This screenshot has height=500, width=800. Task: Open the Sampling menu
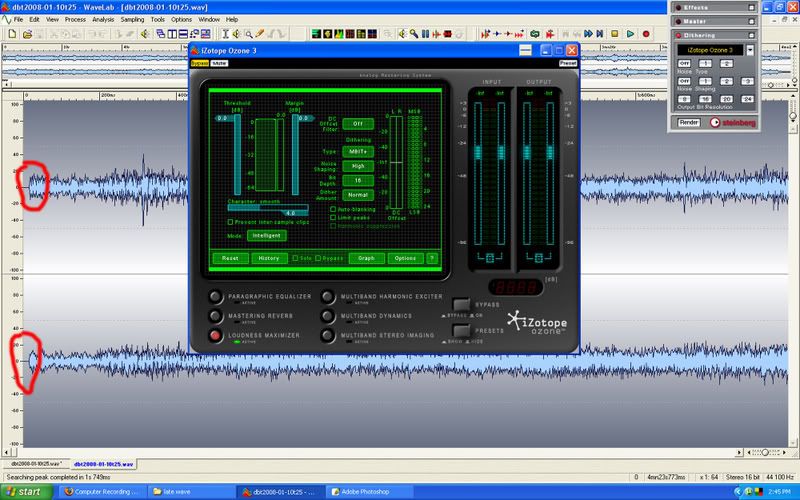pyautogui.click(x=132, y=19)
